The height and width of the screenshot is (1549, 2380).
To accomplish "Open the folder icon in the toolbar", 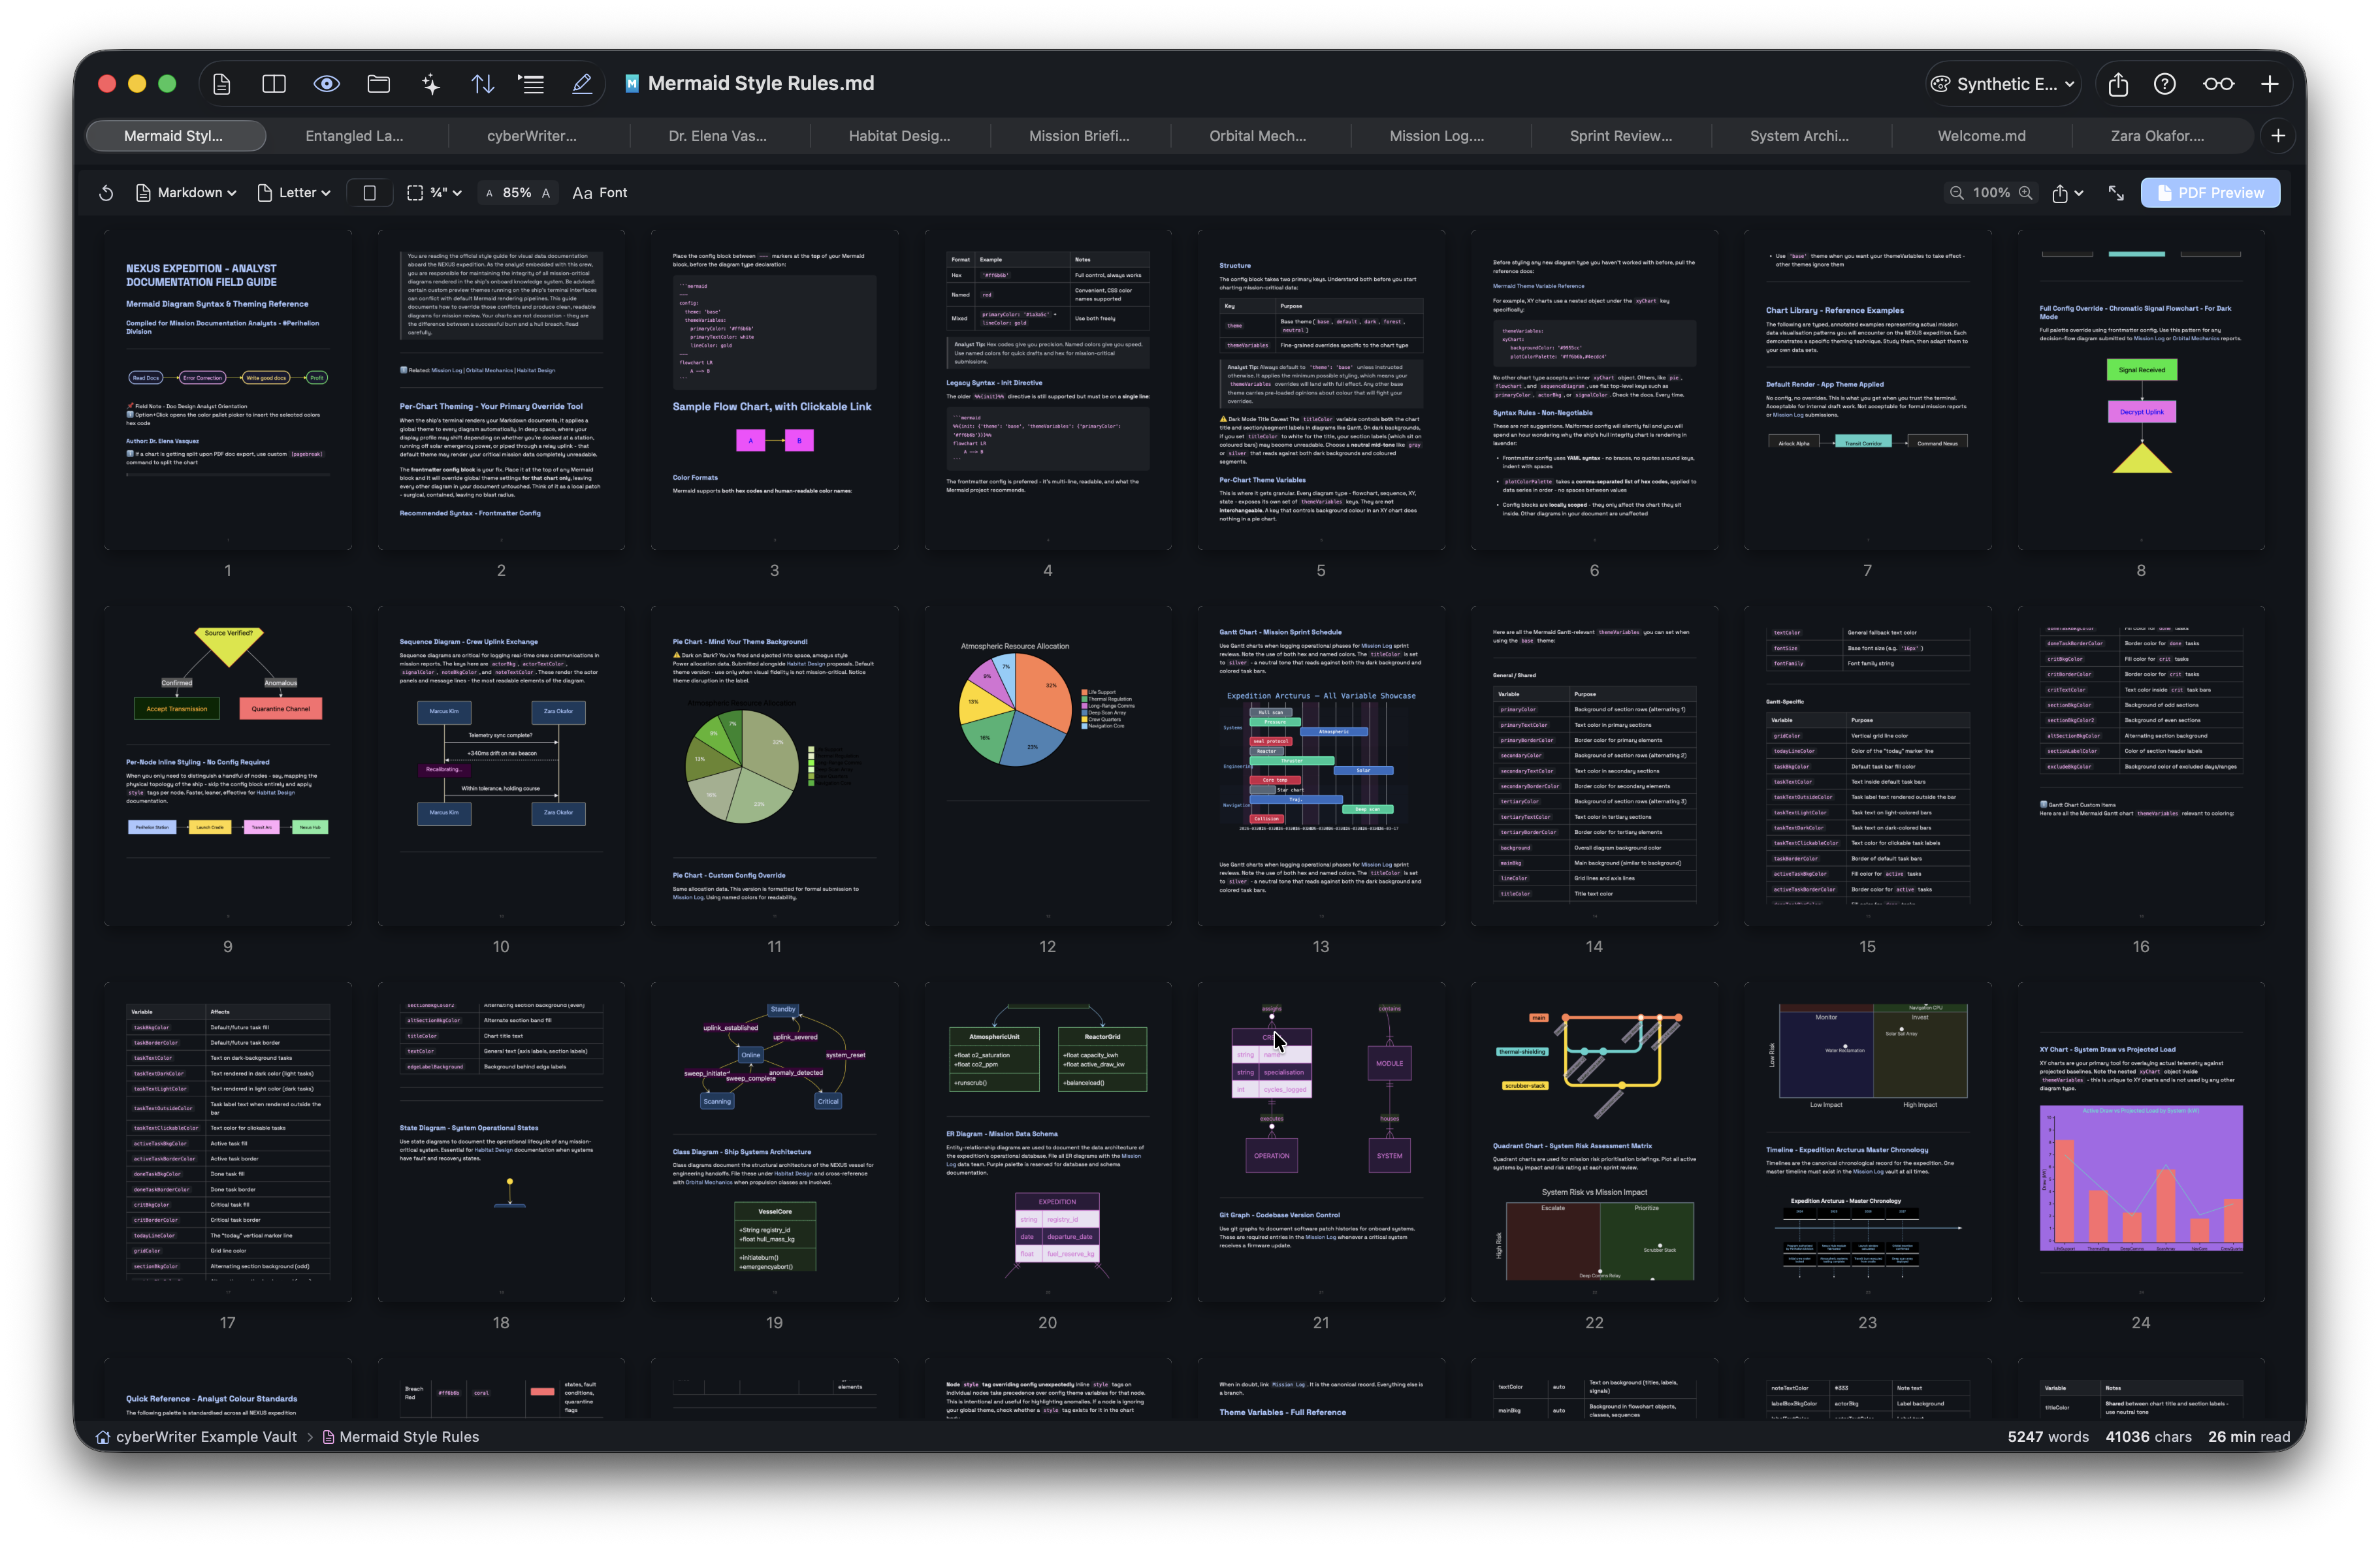I will [378, 84].
